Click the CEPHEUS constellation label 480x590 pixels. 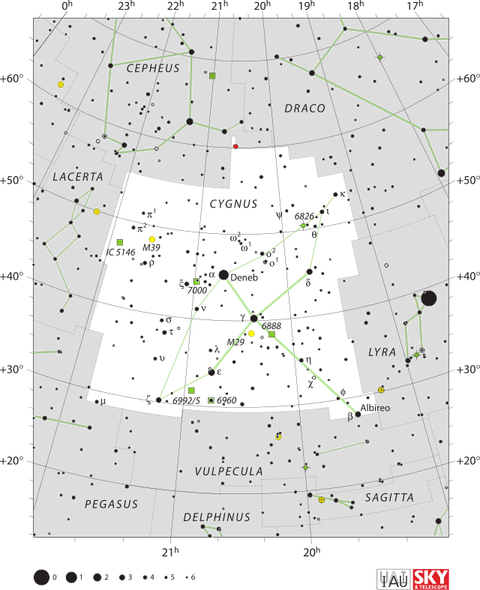point(153,68)
